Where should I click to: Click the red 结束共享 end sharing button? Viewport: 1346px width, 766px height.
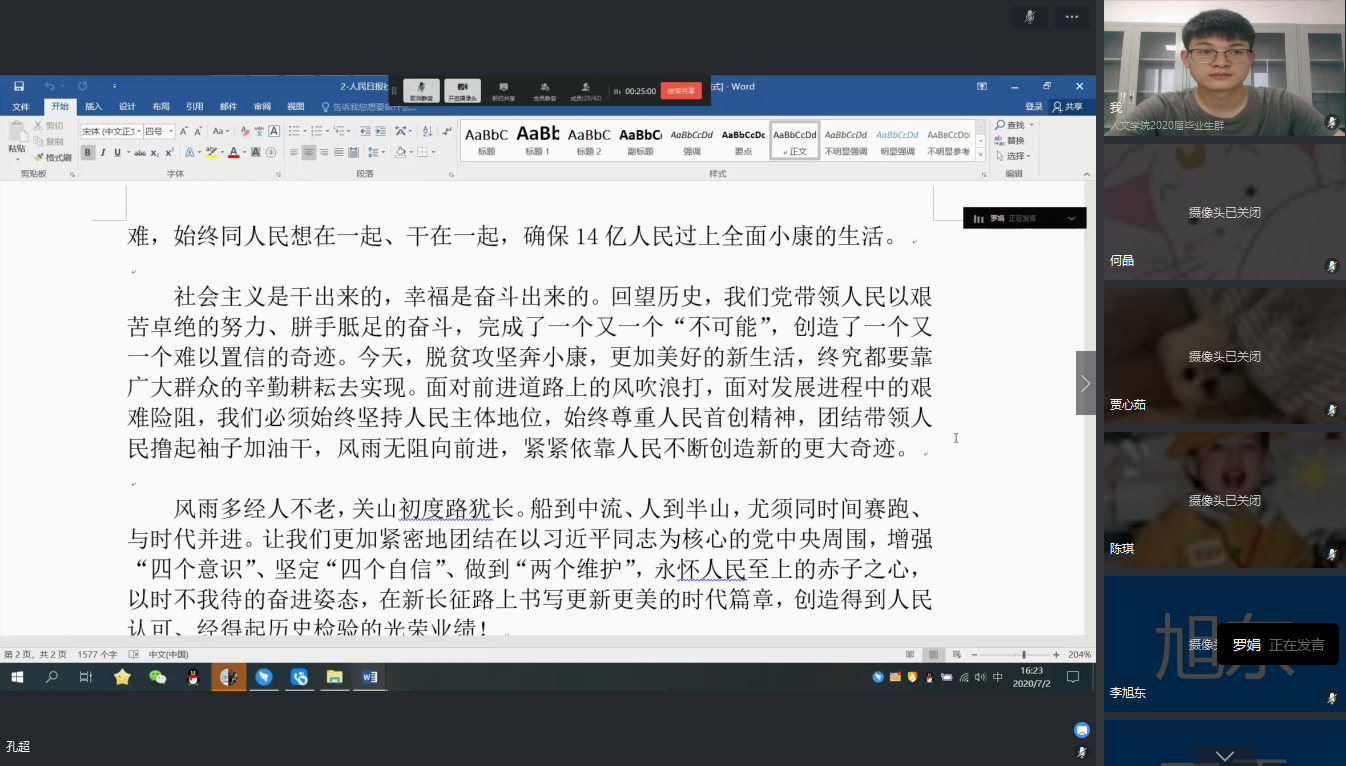click(681, 91)
